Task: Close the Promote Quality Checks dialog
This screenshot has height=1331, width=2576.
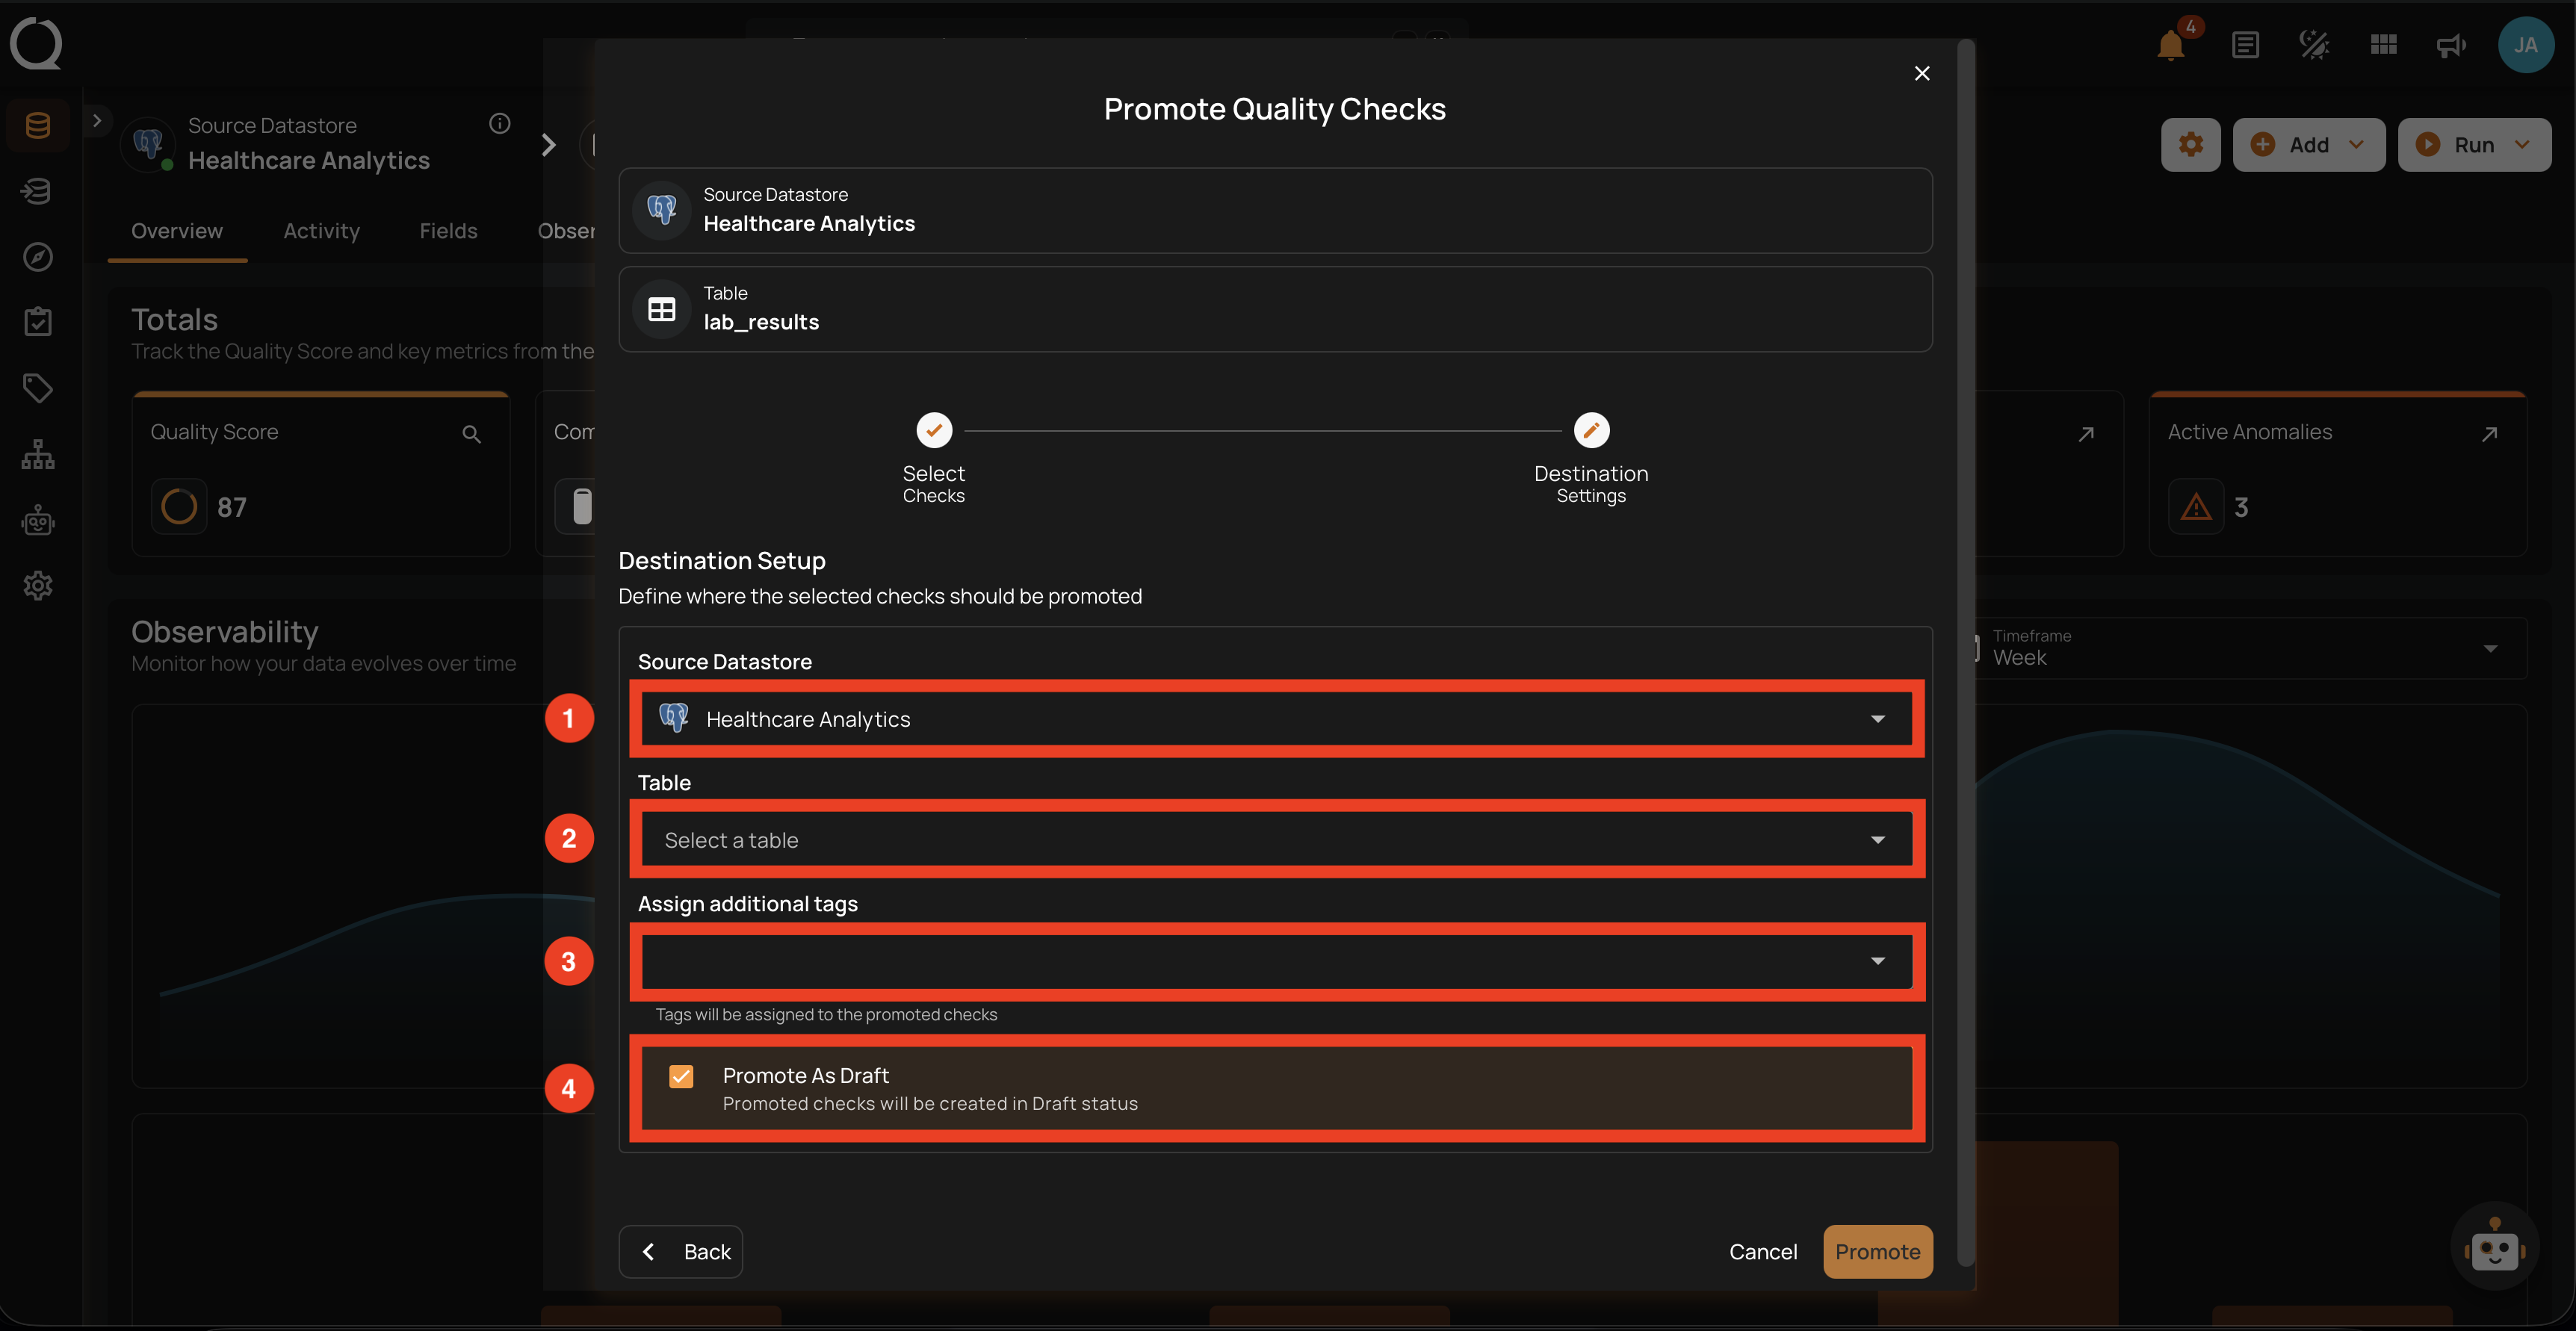Action: point(1921,73)
